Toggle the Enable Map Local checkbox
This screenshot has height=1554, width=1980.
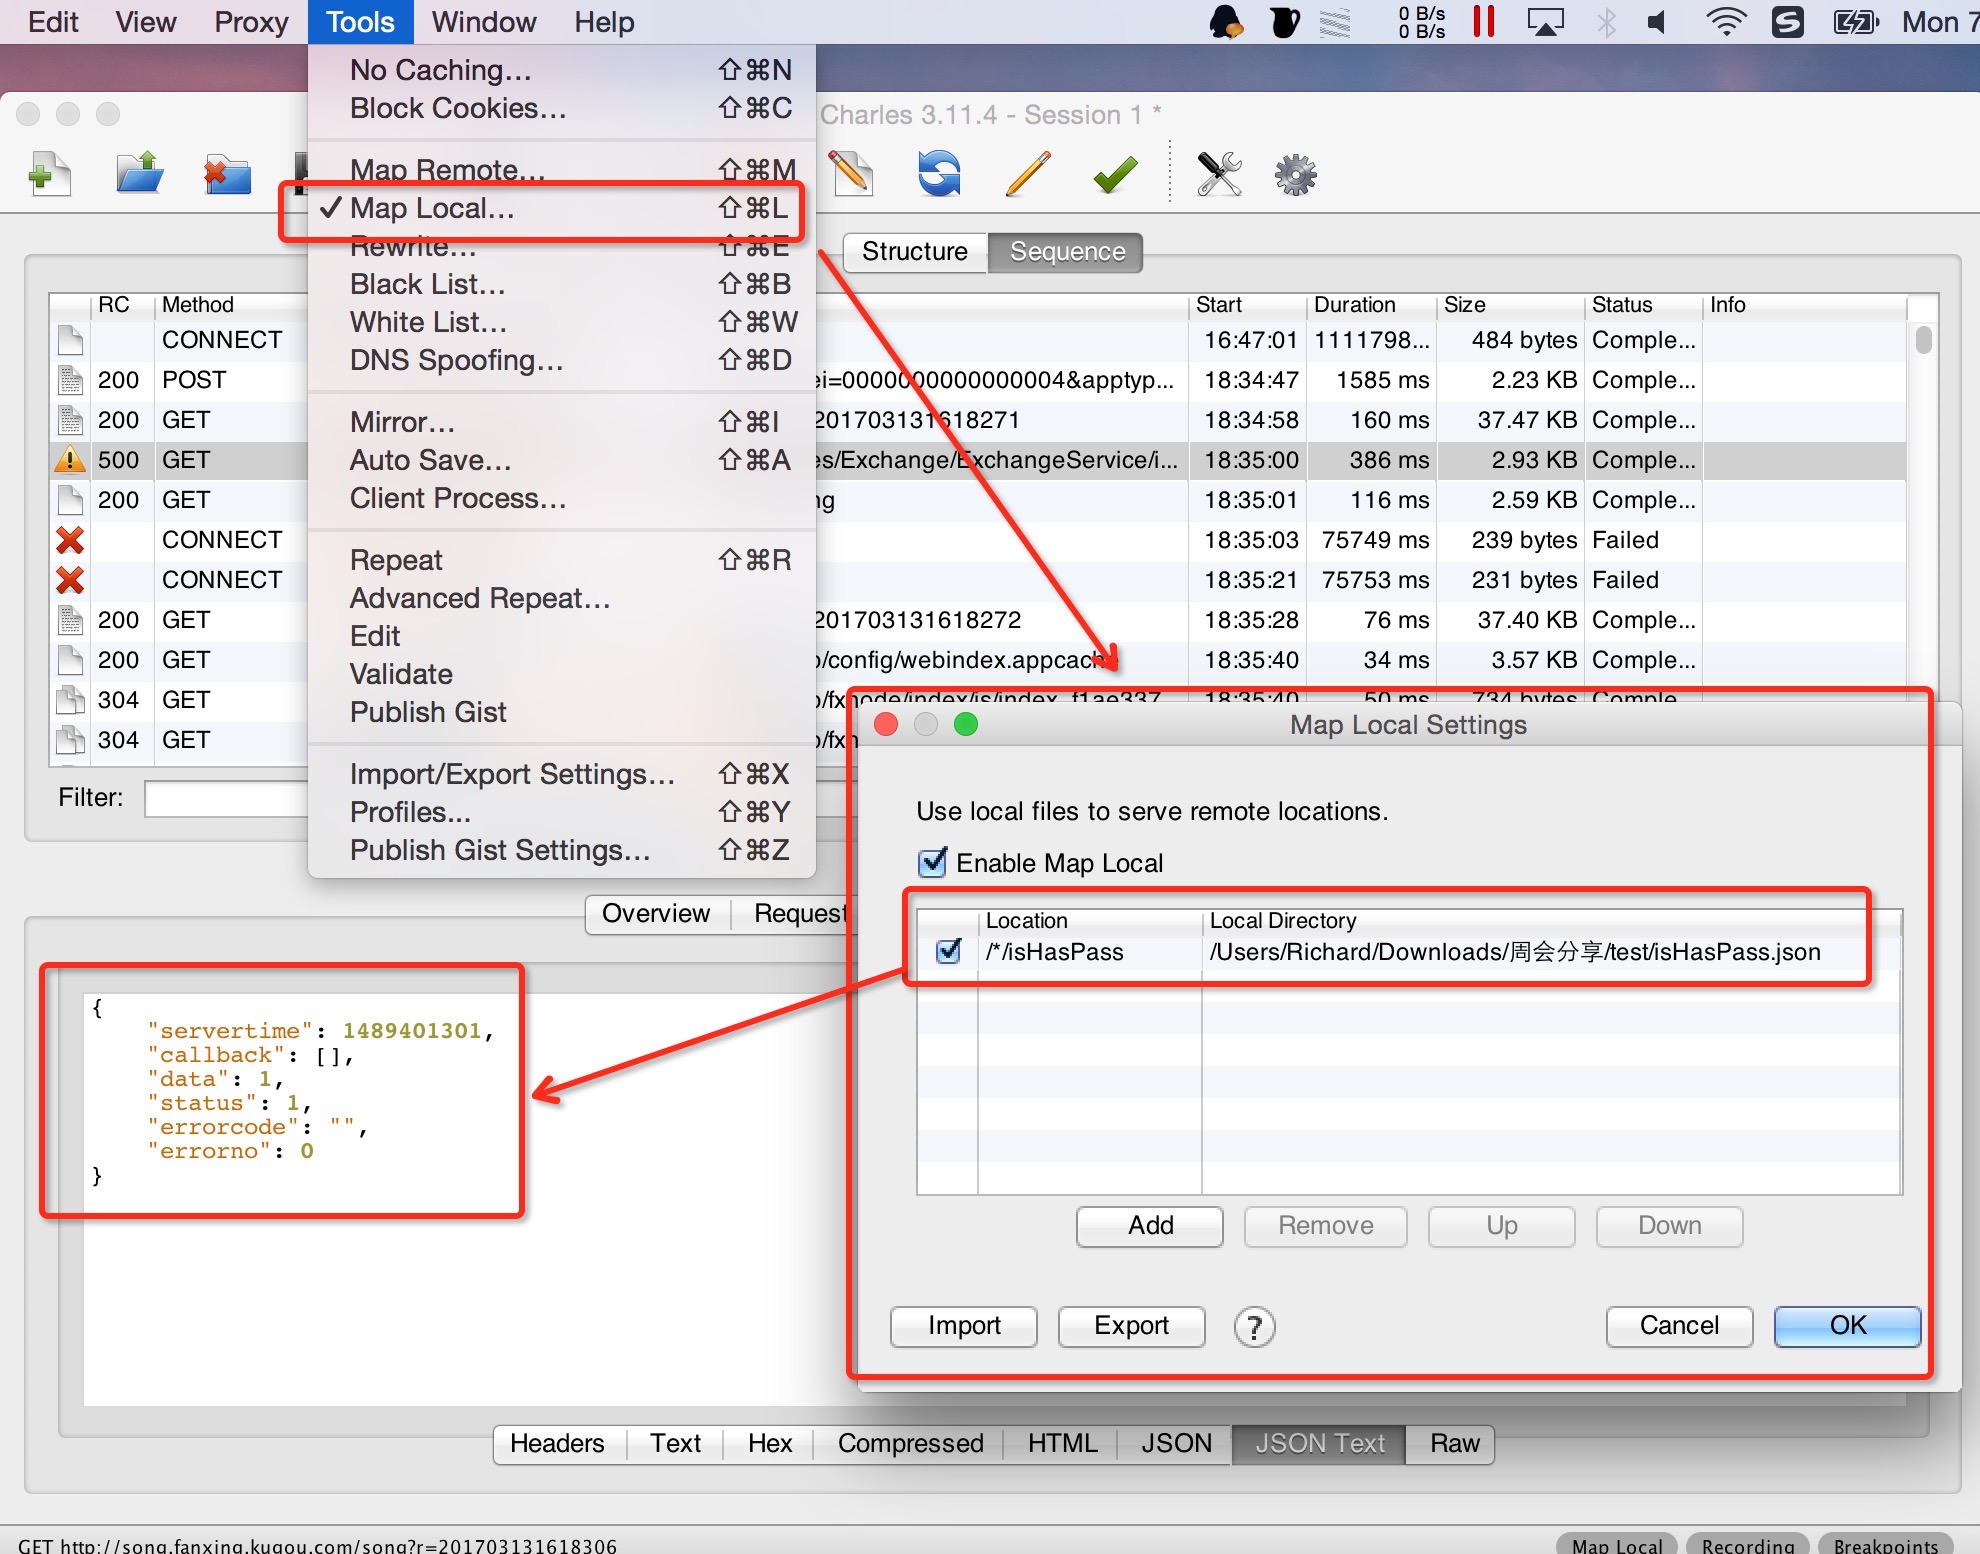pyautogui.click(x=932, y=862)
